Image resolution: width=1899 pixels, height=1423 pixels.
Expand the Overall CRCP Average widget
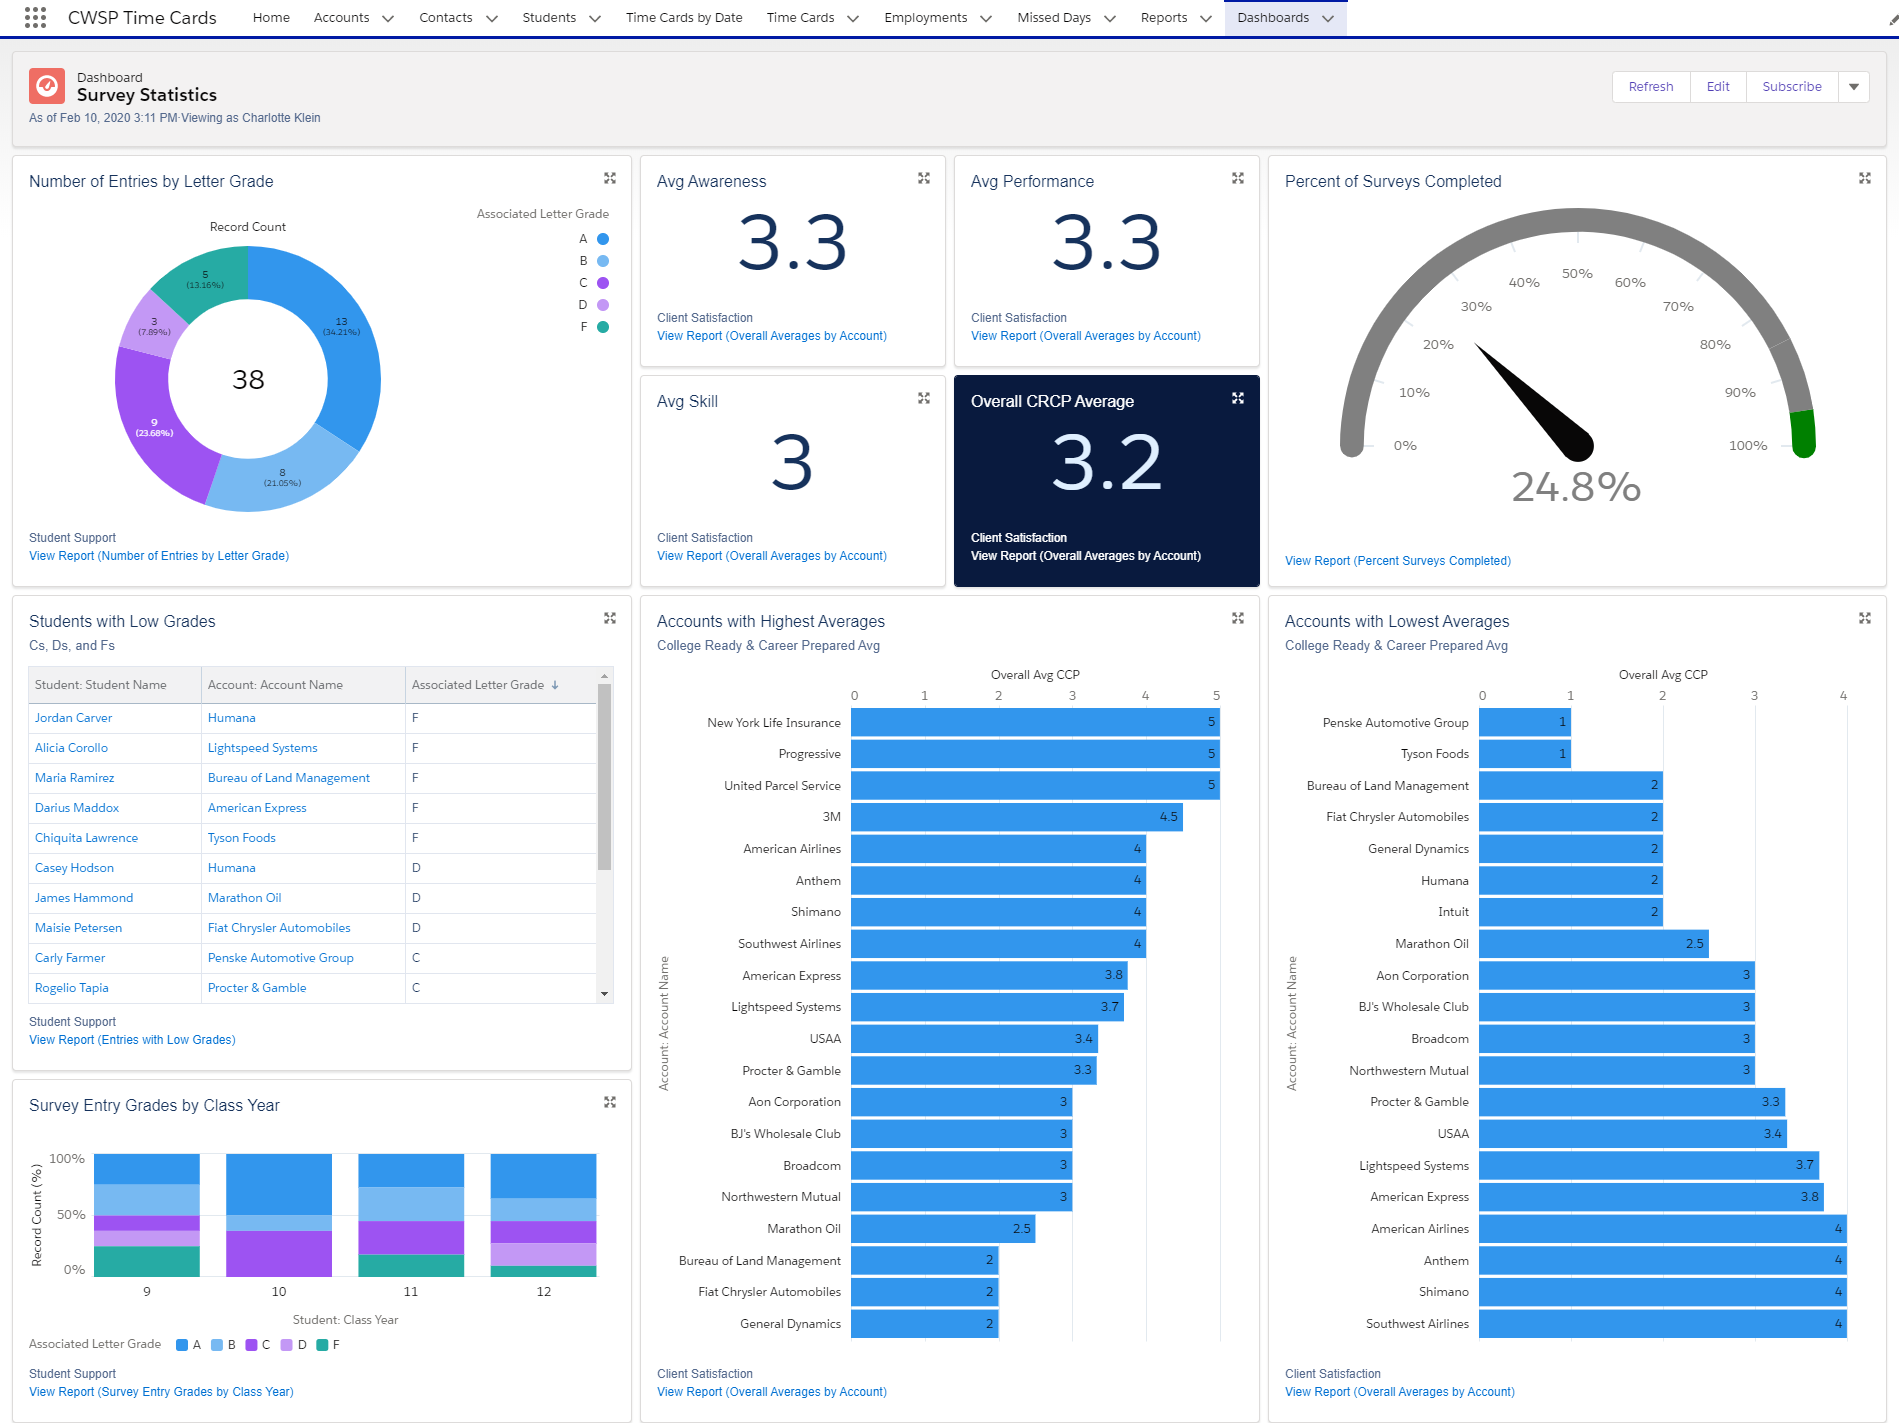click(1238, 398)
